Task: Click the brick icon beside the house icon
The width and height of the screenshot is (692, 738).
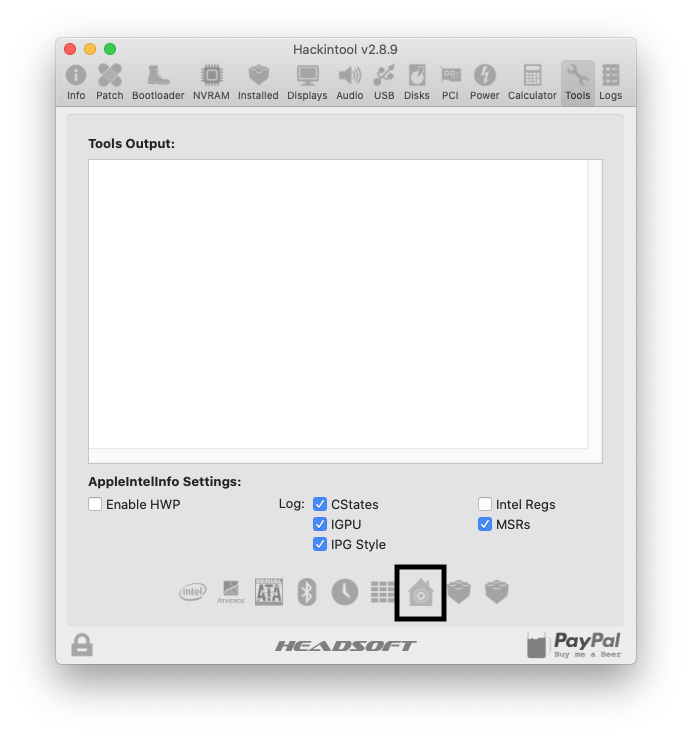Action: click(x=459, y=592)
